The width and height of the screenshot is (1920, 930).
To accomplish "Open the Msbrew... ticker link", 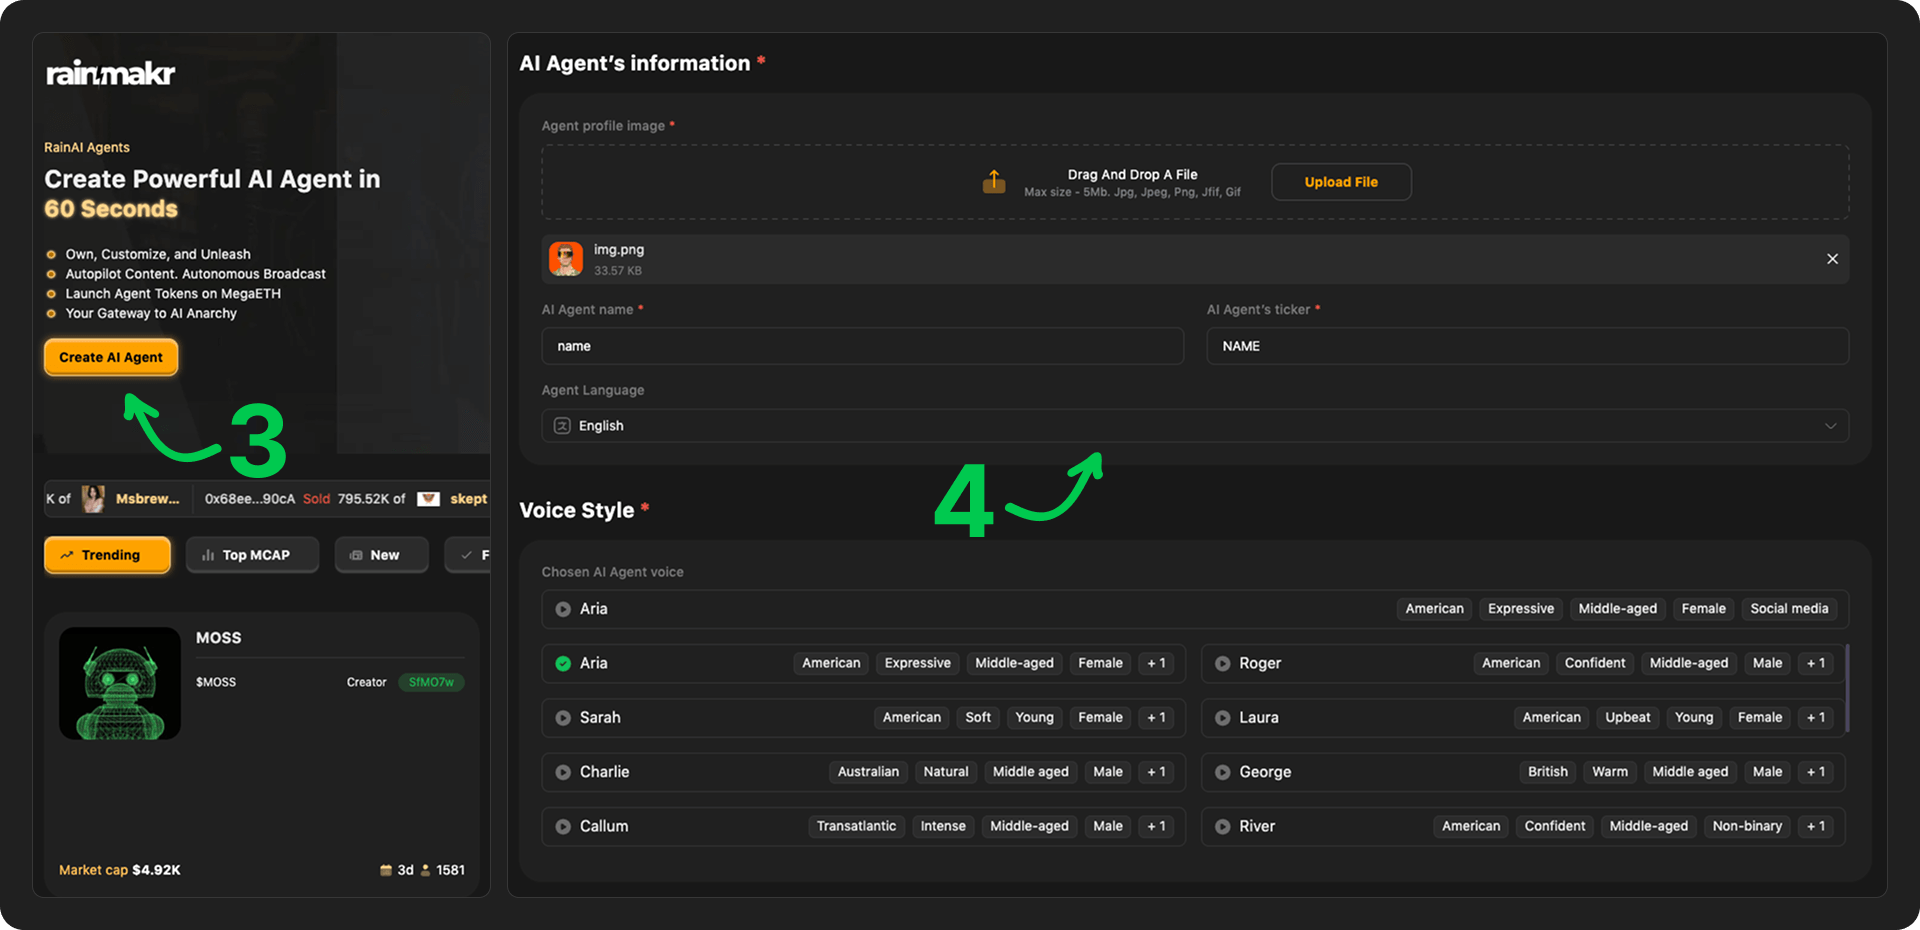I will click(148, 499).
